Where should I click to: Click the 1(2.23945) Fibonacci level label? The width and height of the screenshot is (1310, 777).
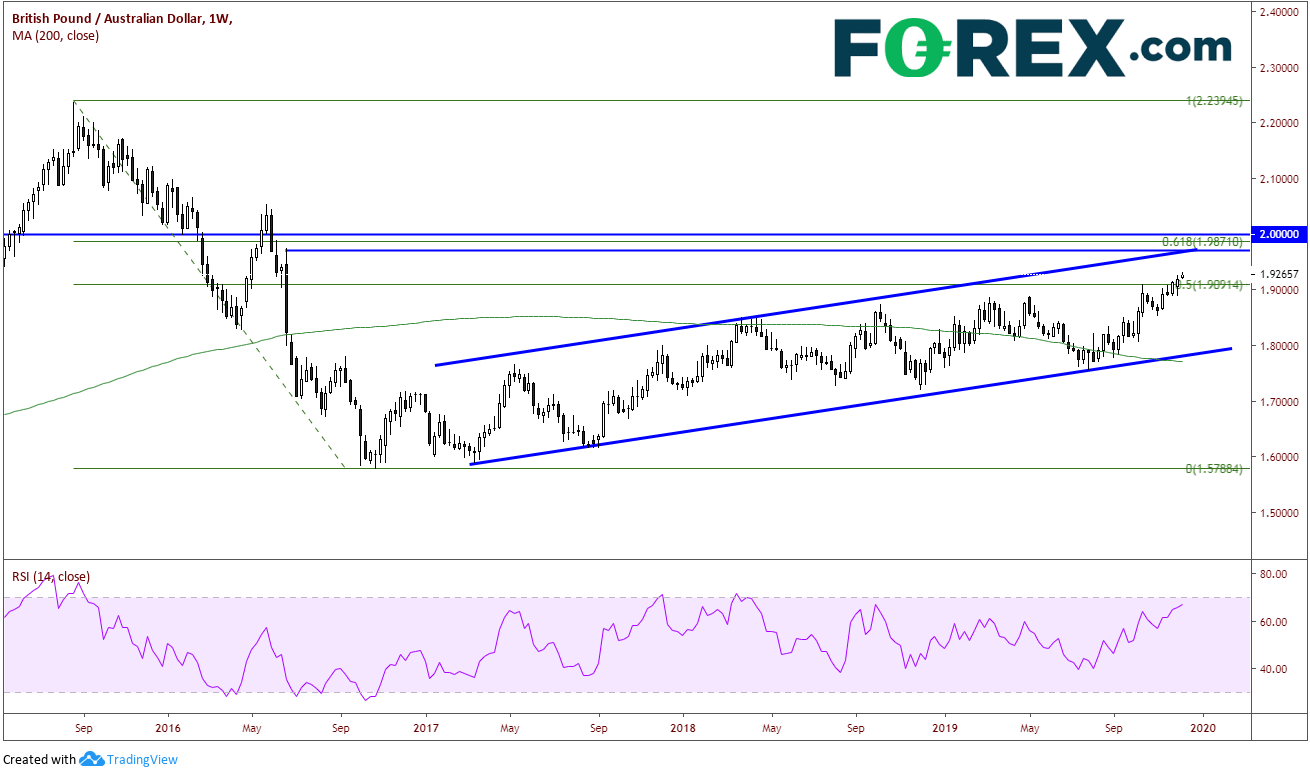coord(1214,101)
